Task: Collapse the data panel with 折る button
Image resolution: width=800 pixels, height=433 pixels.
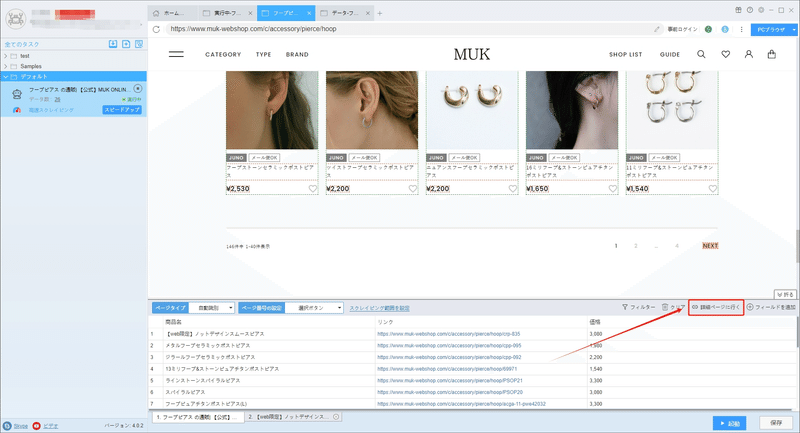Action: pos(785,294)
